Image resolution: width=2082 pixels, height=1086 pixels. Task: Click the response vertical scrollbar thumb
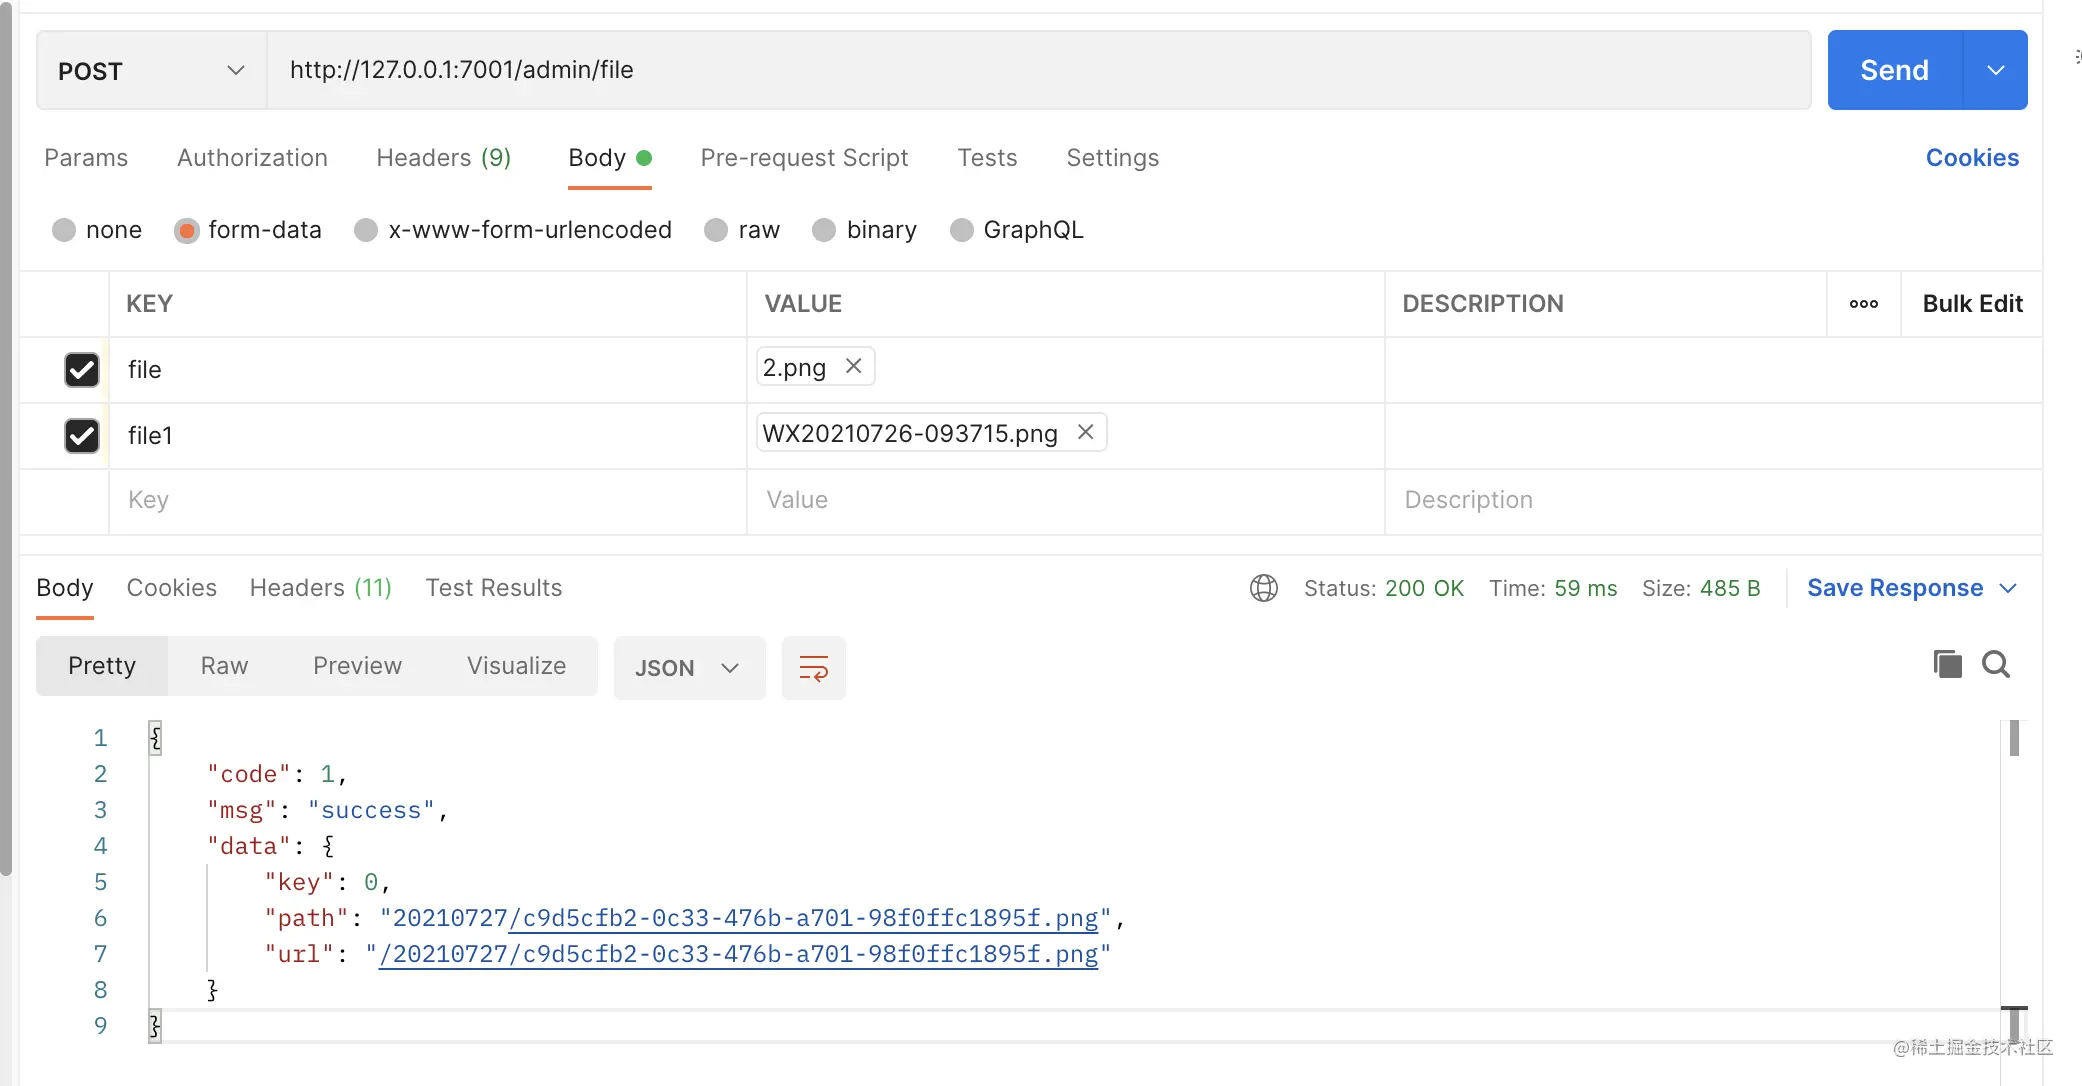point(2014,738)
